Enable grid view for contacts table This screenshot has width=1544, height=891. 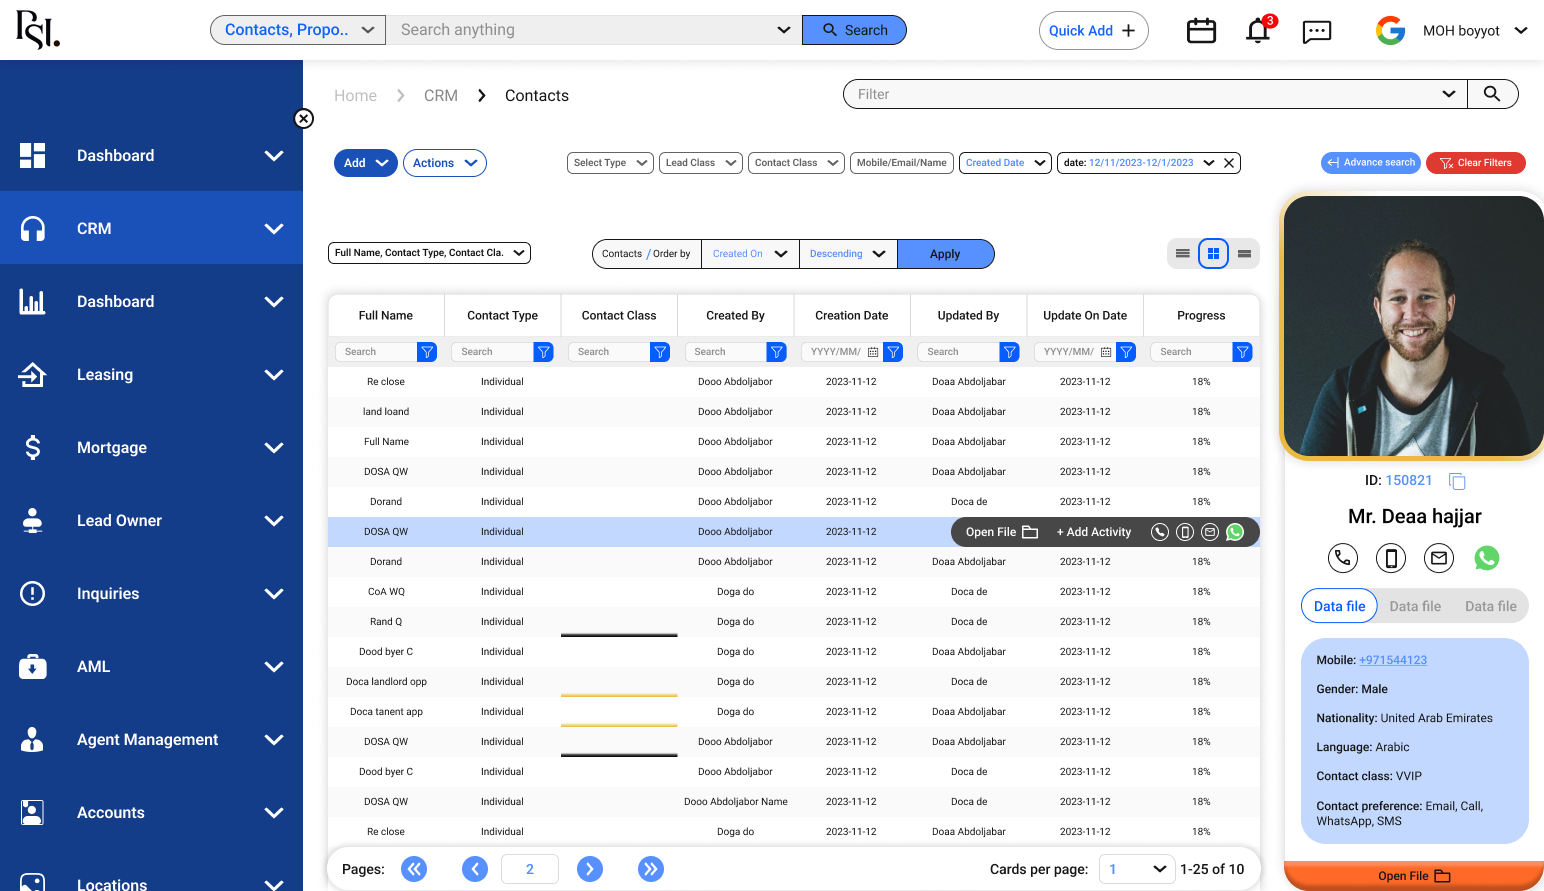pyautogui.click(x=1213, y=253)
